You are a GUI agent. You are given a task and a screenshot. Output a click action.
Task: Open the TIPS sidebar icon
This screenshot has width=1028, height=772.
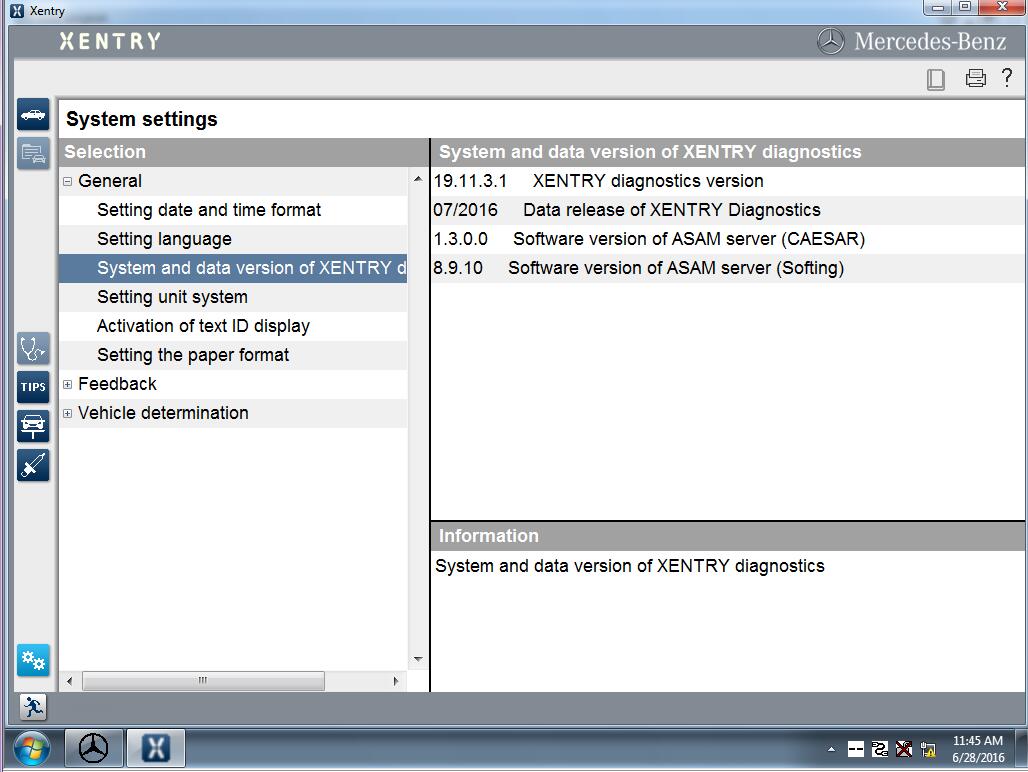point(33,387)
